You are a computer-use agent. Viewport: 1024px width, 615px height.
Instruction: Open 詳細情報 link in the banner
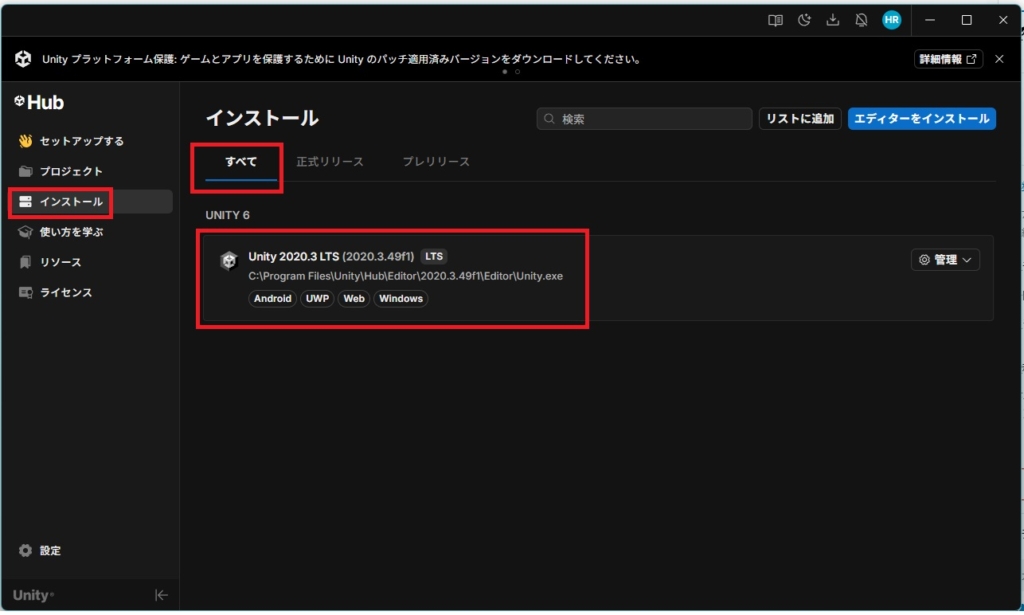(948, 59)
